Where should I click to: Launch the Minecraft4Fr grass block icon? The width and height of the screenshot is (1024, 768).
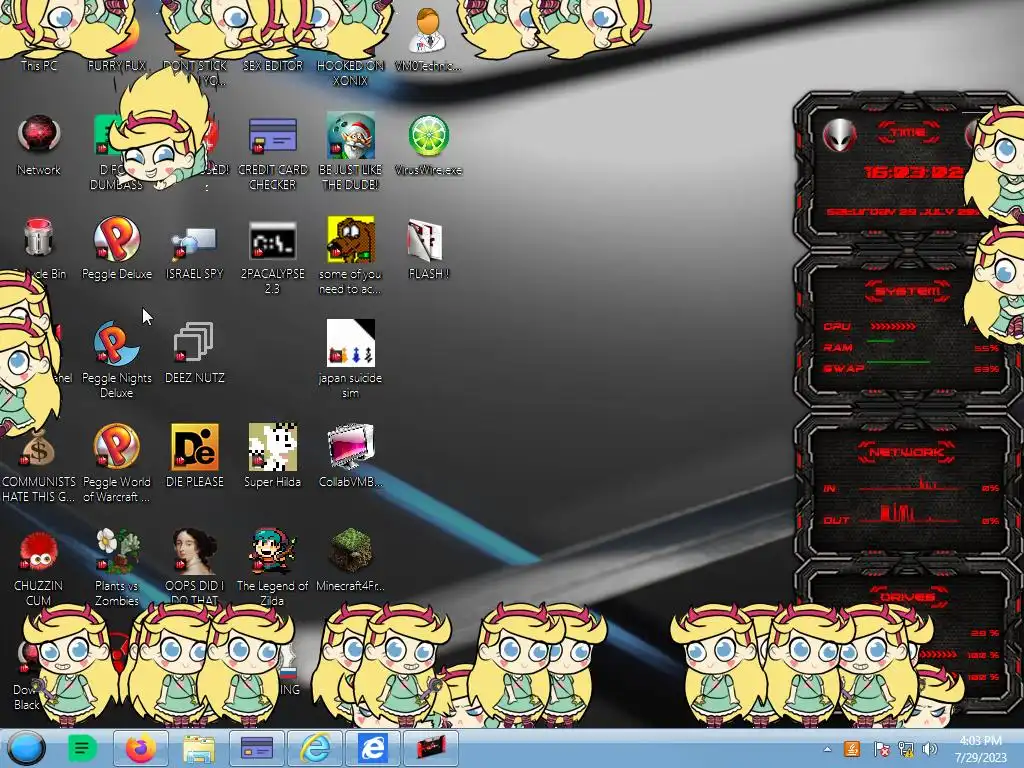point(350,551)
